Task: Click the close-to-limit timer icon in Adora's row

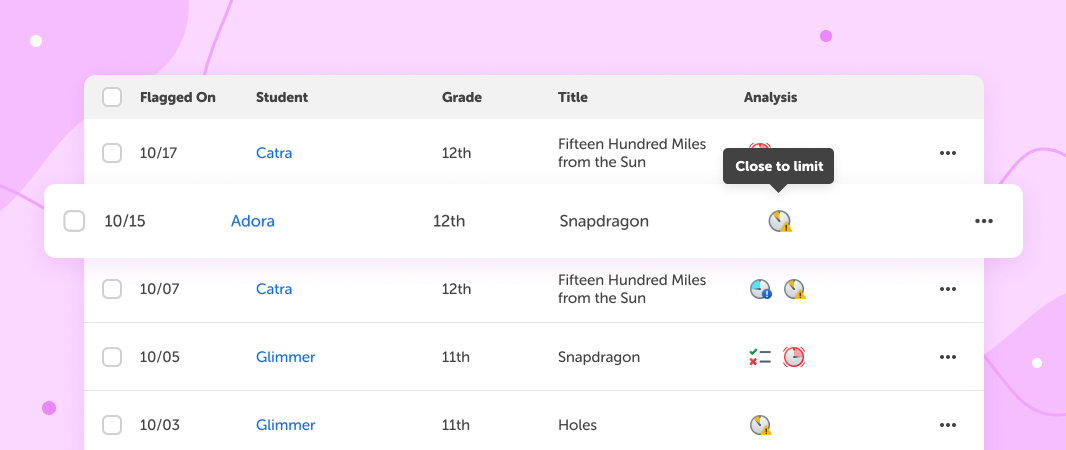Action: pyautogui.click(x=780, y=221)
